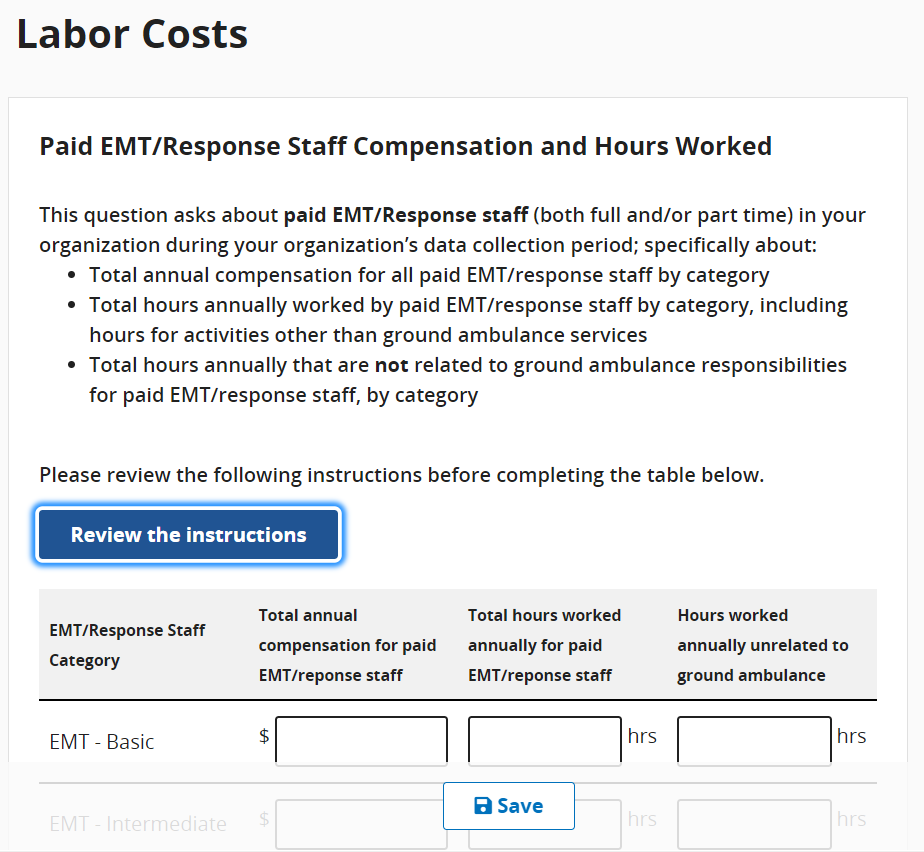Select the EMT/Response Staff Category column header

pyautogui.click(x=127, y=645)
